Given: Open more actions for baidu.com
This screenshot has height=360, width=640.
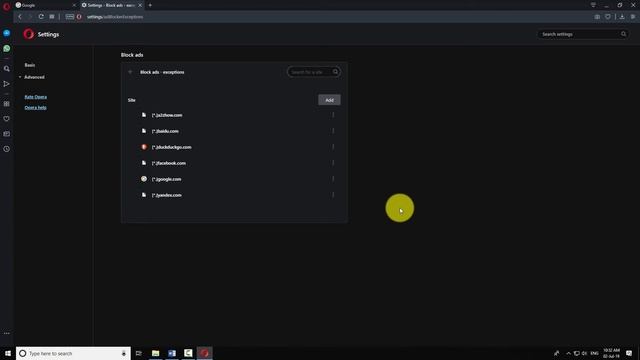Looking at the screenshot, I should [333, 131].
